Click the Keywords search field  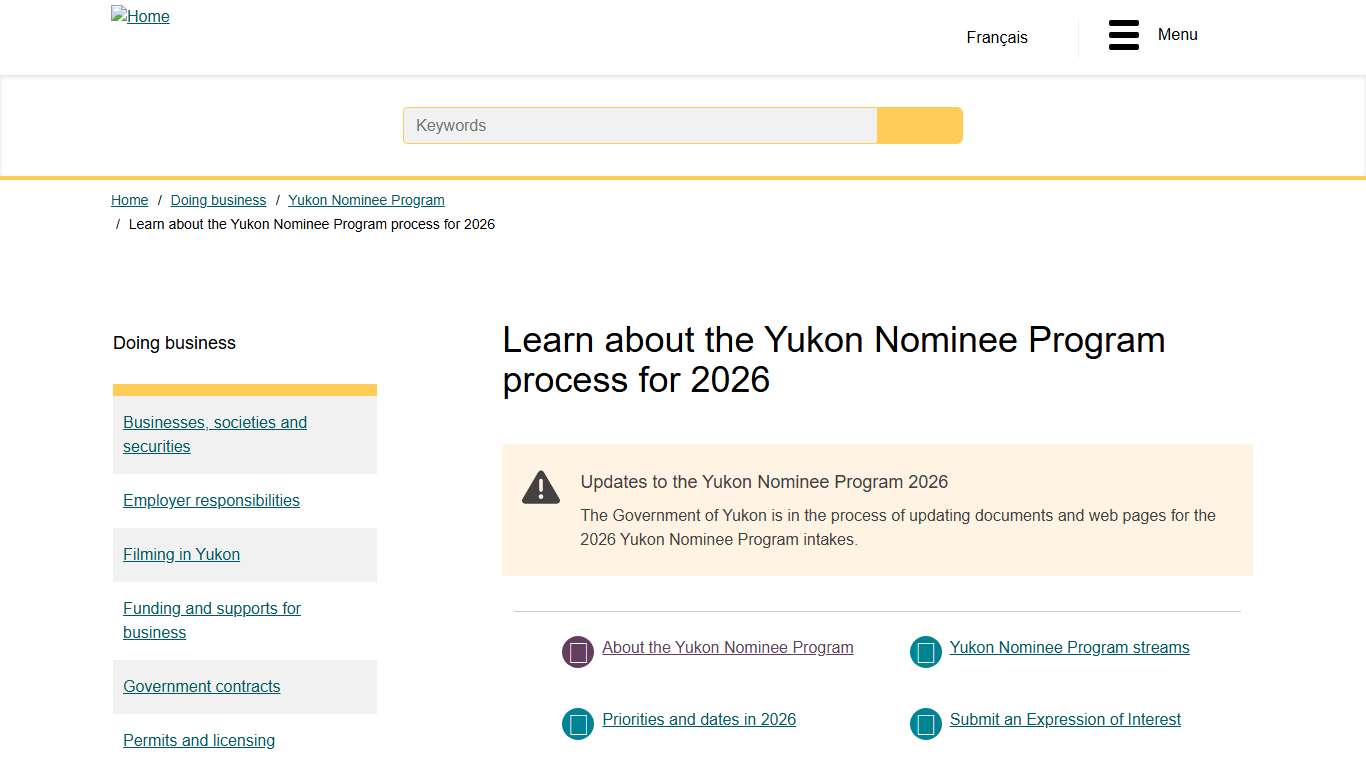click(x=640, y=125)
